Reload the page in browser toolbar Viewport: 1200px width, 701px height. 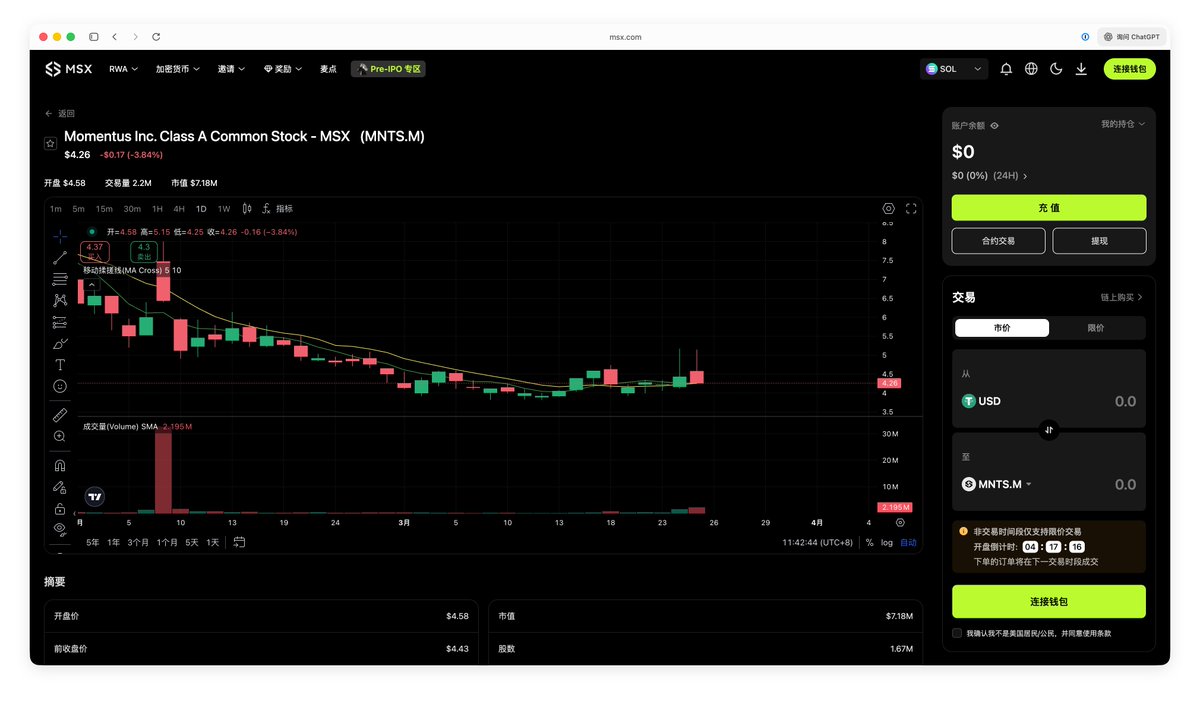coord(156,37)
